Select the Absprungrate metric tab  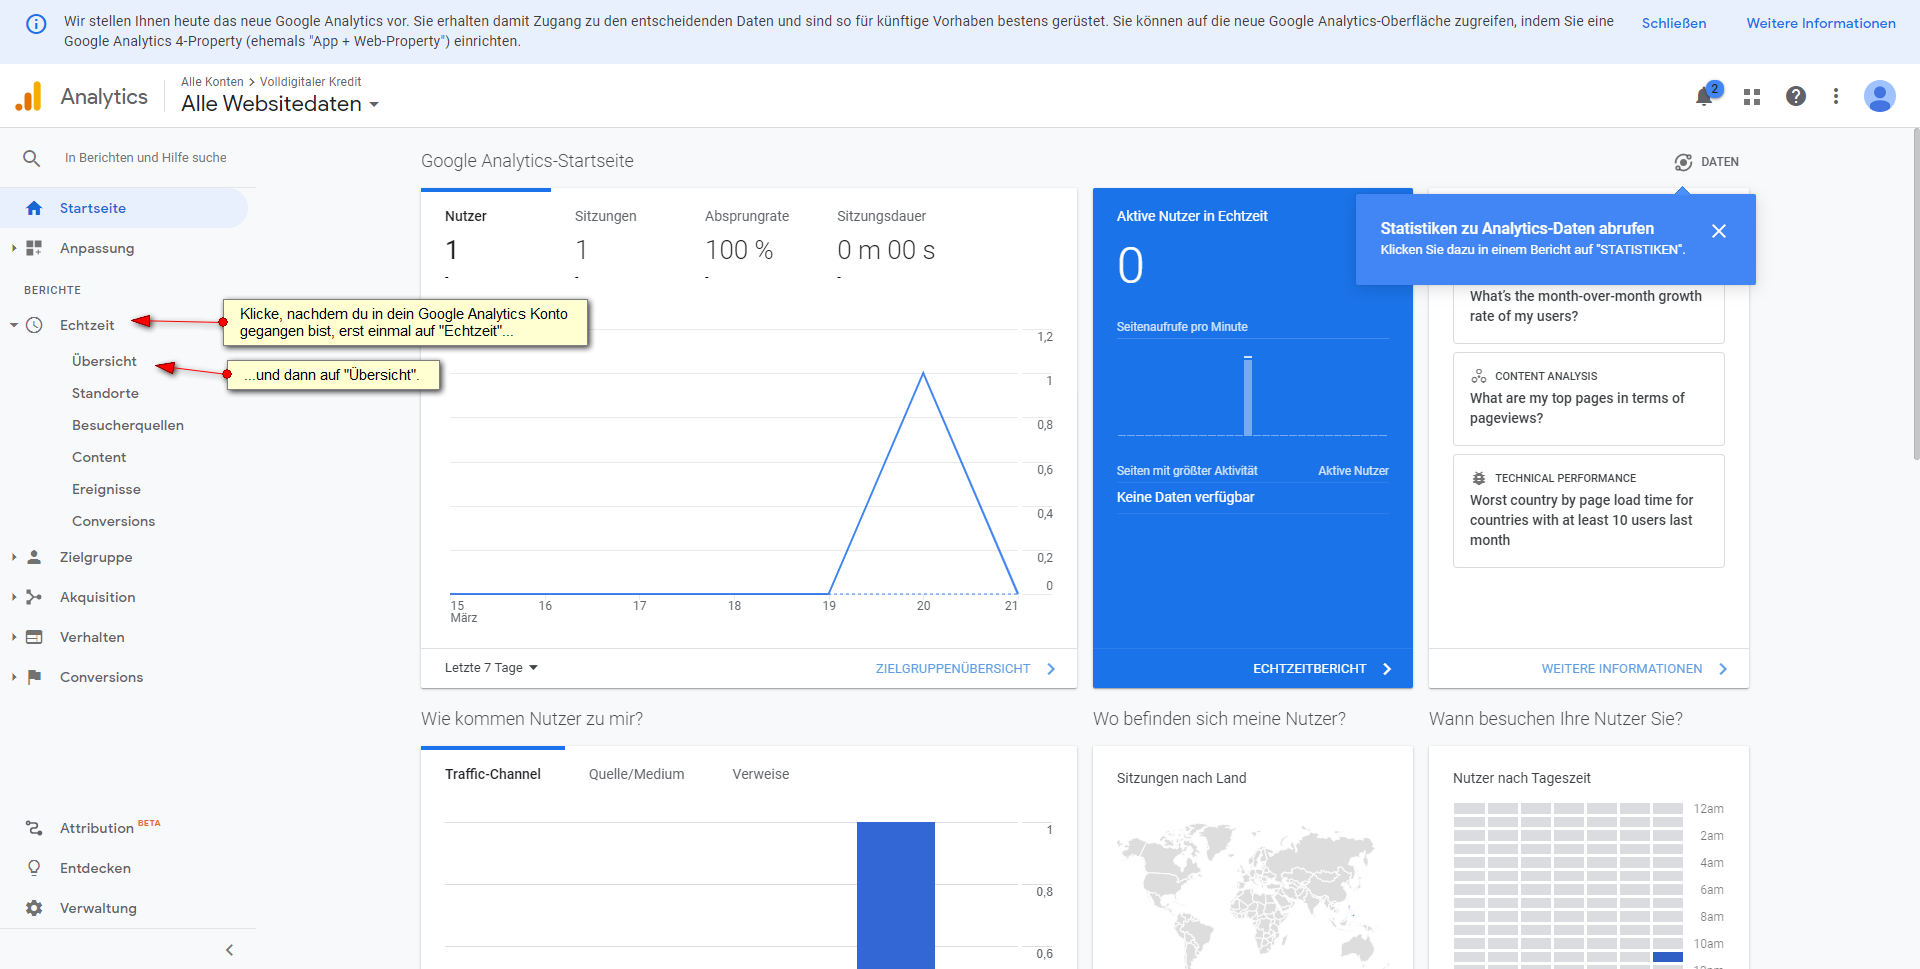click(747, 236)
